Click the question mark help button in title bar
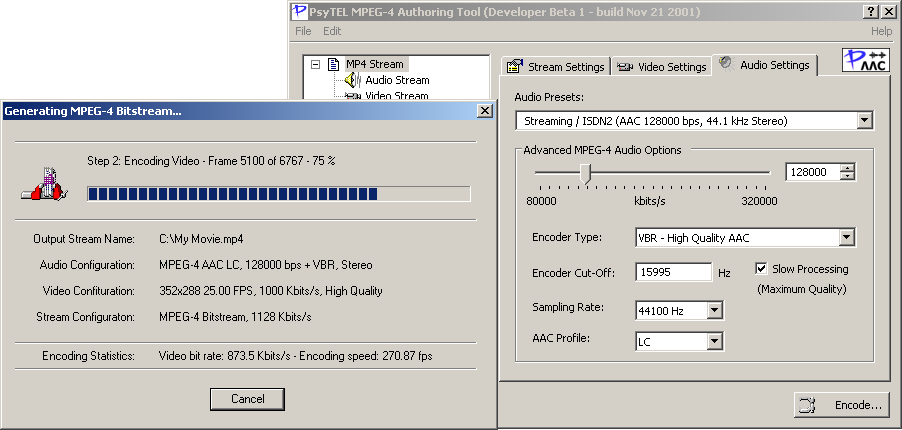This screenshot has height=430, width=902. click(x=870, y=12)
